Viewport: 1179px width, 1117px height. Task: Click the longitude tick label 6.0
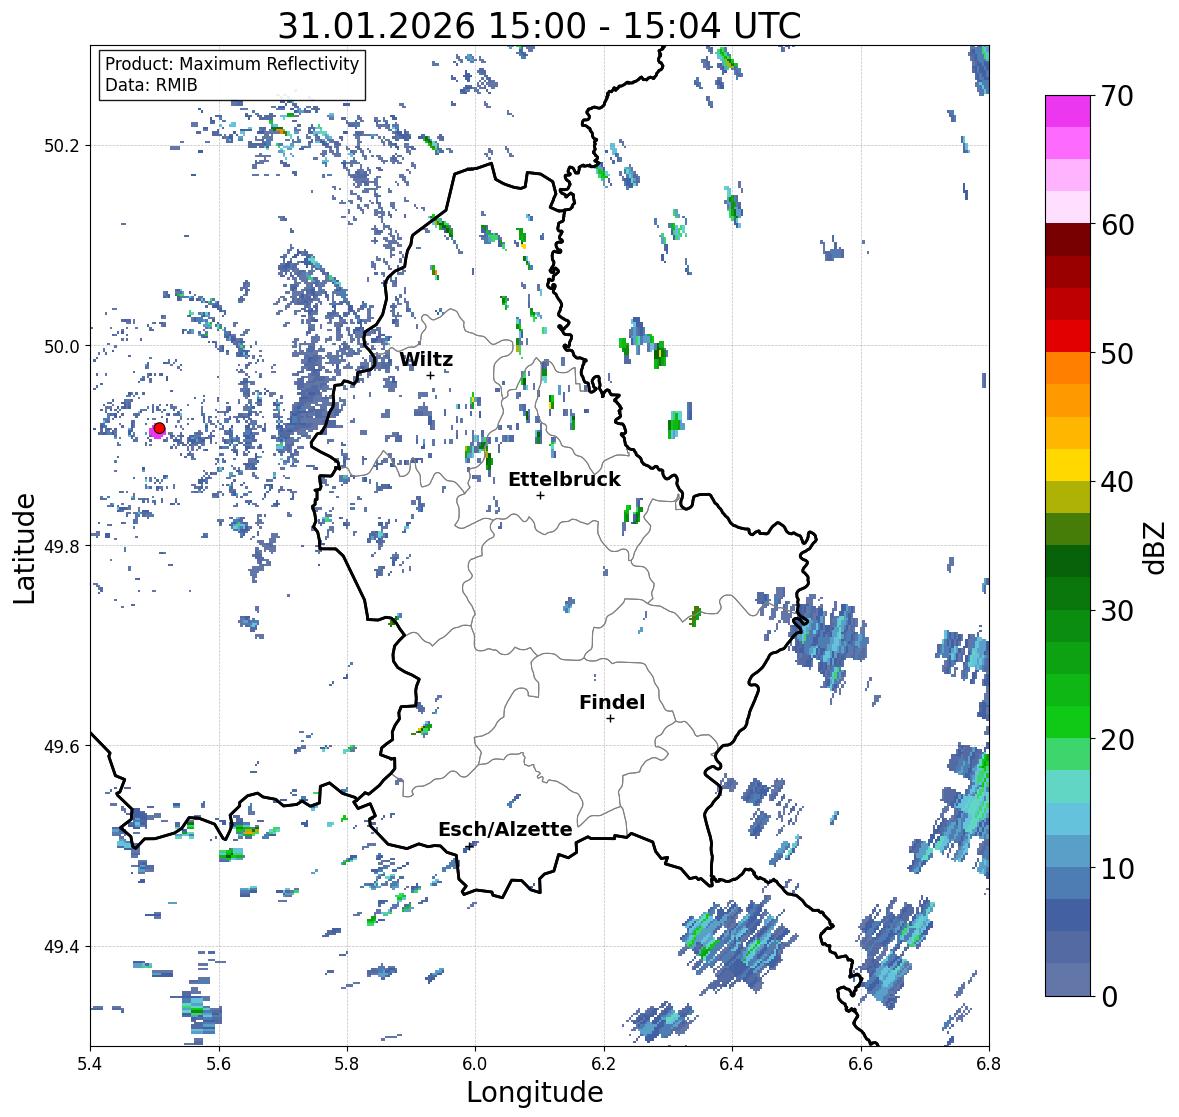pos(475,1064)
